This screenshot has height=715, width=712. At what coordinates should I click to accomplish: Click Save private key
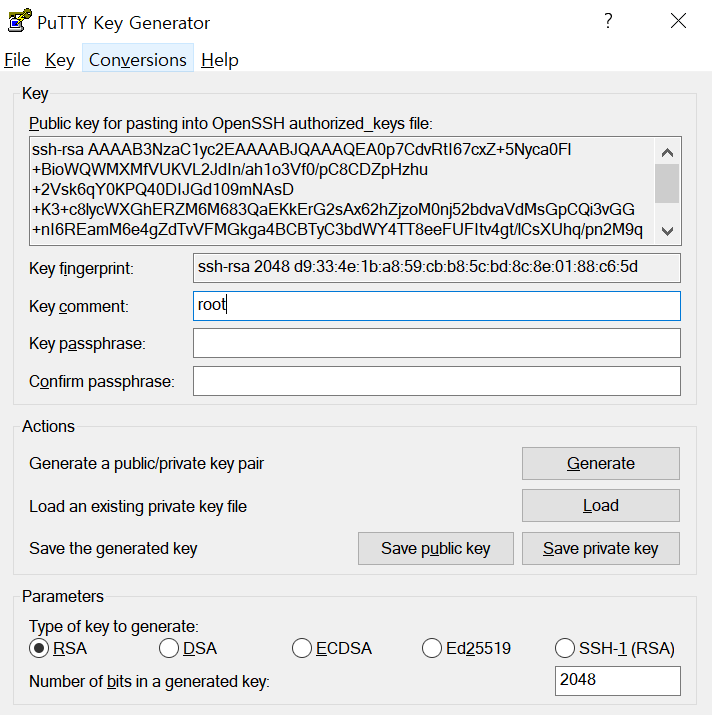pos(600,548)
